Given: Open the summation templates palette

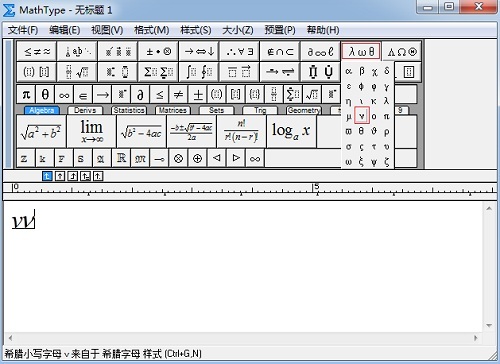Looking at the screenshot, I should pos(158,72).
